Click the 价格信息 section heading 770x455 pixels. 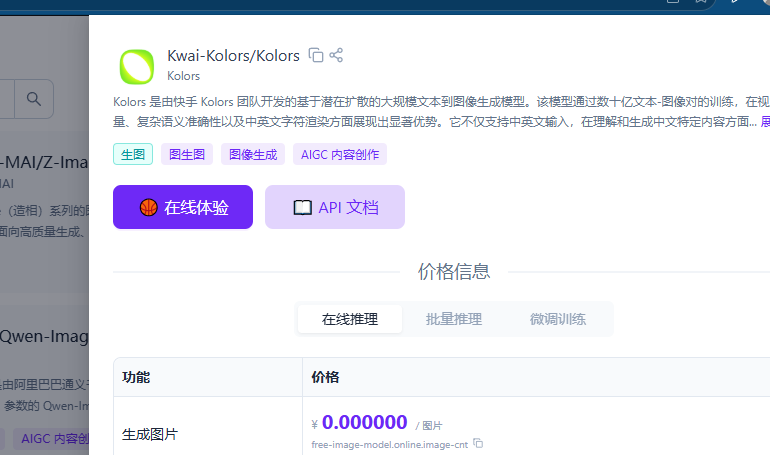[454, 271]
